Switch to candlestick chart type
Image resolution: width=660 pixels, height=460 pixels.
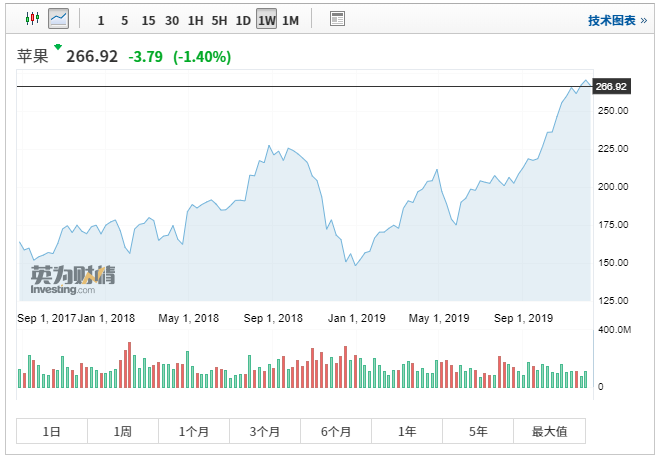coord(32,19)
